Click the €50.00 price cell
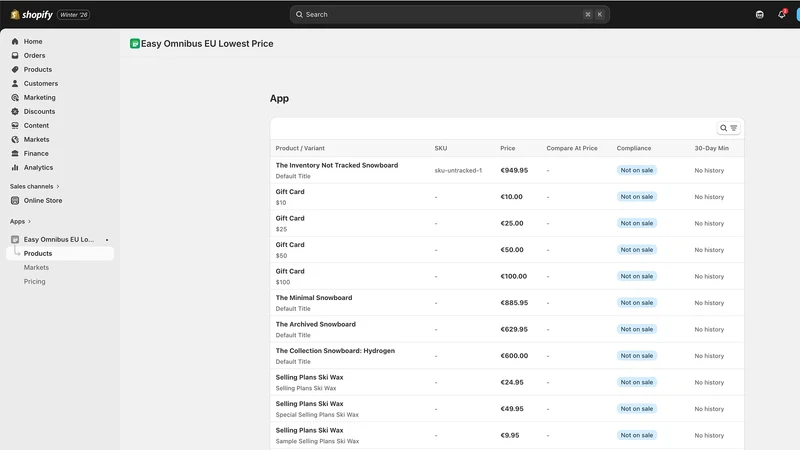 (x=512, y=249)
